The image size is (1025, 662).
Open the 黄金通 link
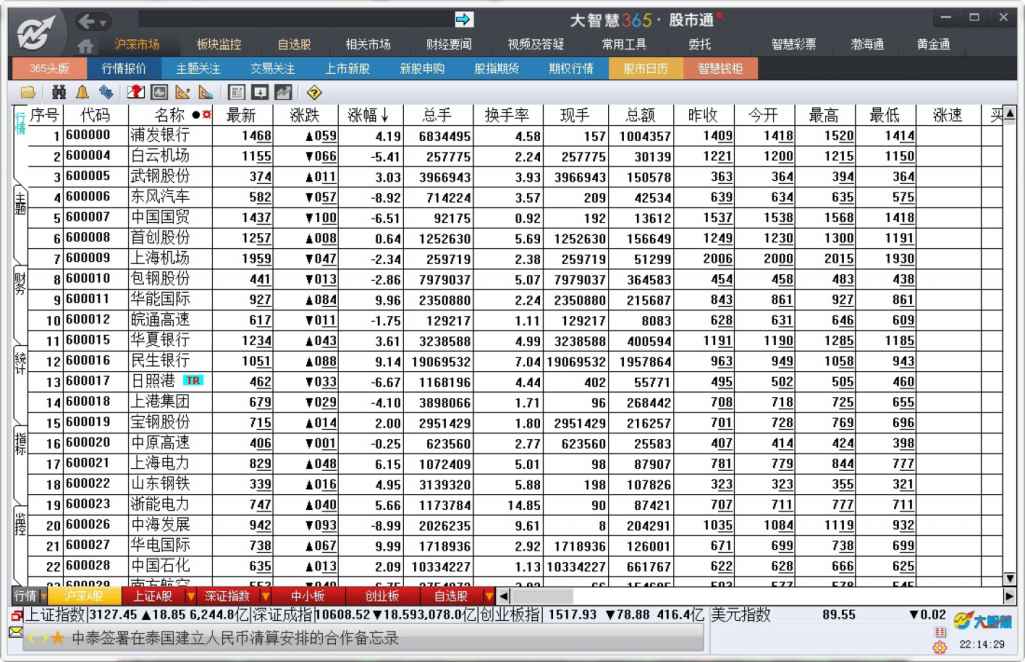pyautogui.click(x=933, y=44)
